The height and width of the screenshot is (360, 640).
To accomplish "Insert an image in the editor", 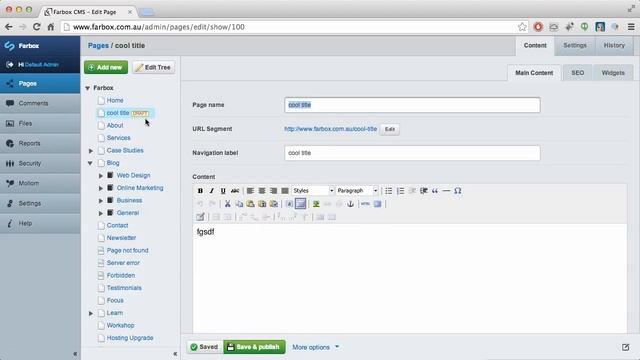I will point(316,204).
